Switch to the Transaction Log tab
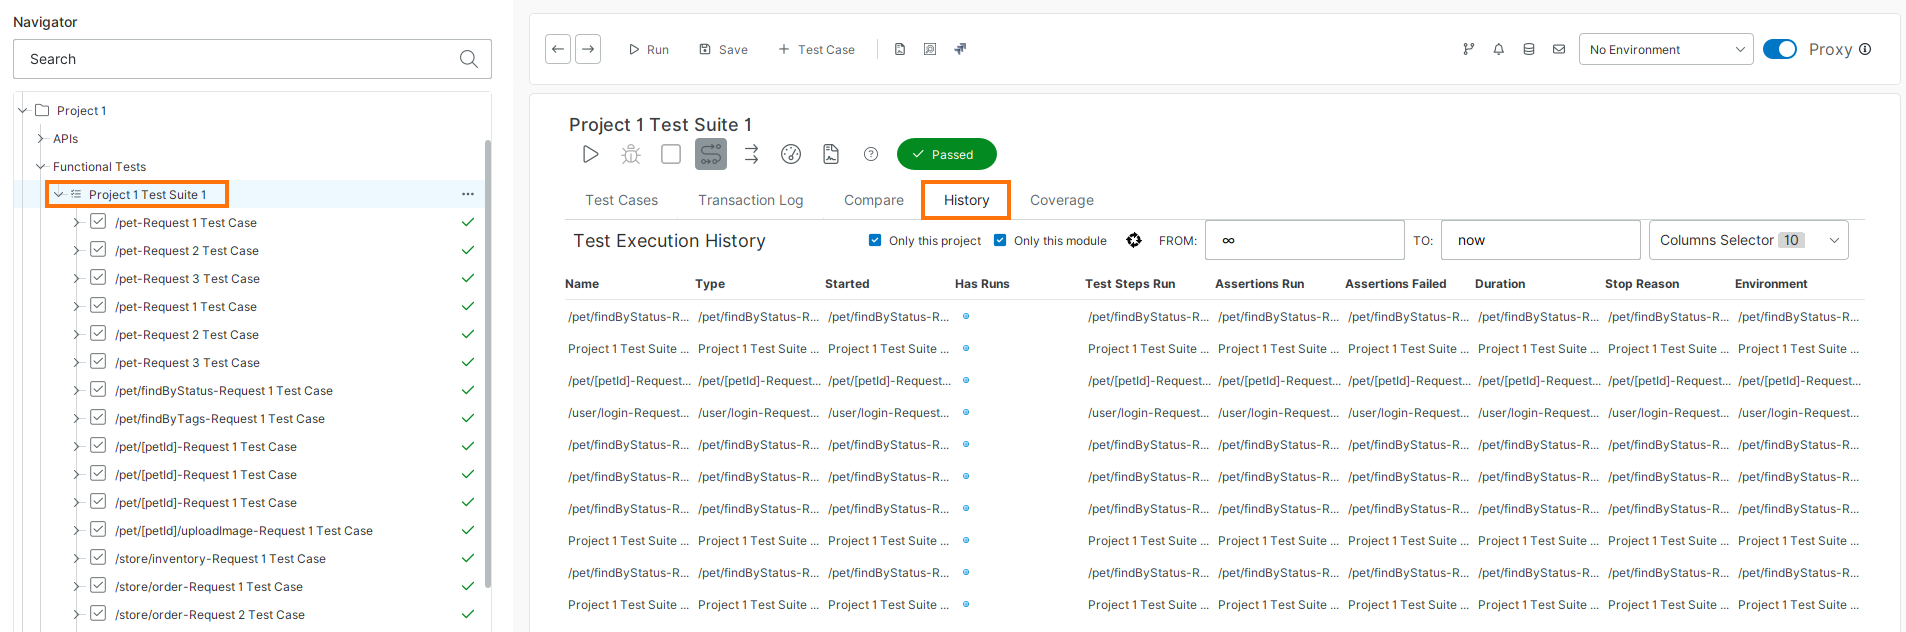The height and width of the screenshot is (632, 1906). coord(751,200)
